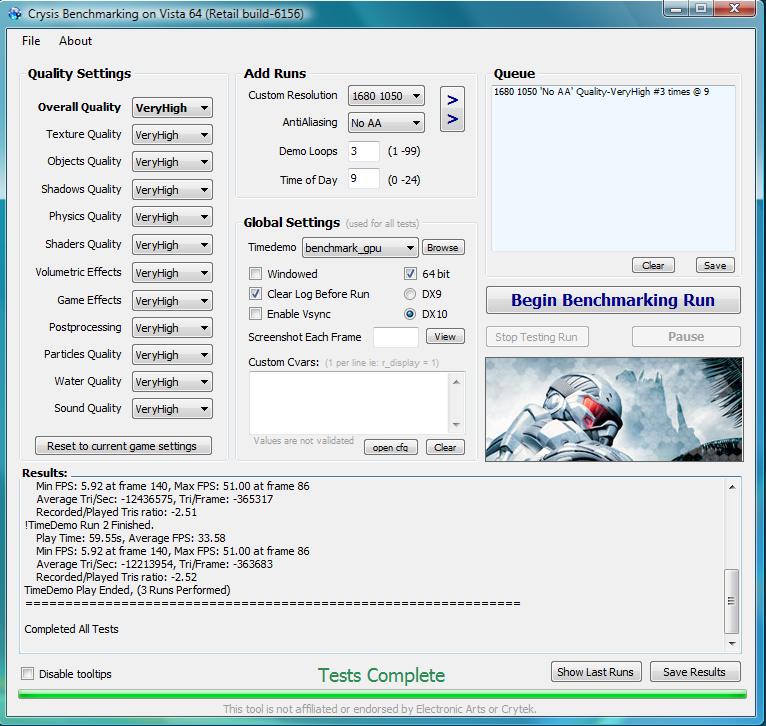Open the File menu

[31, 41]
